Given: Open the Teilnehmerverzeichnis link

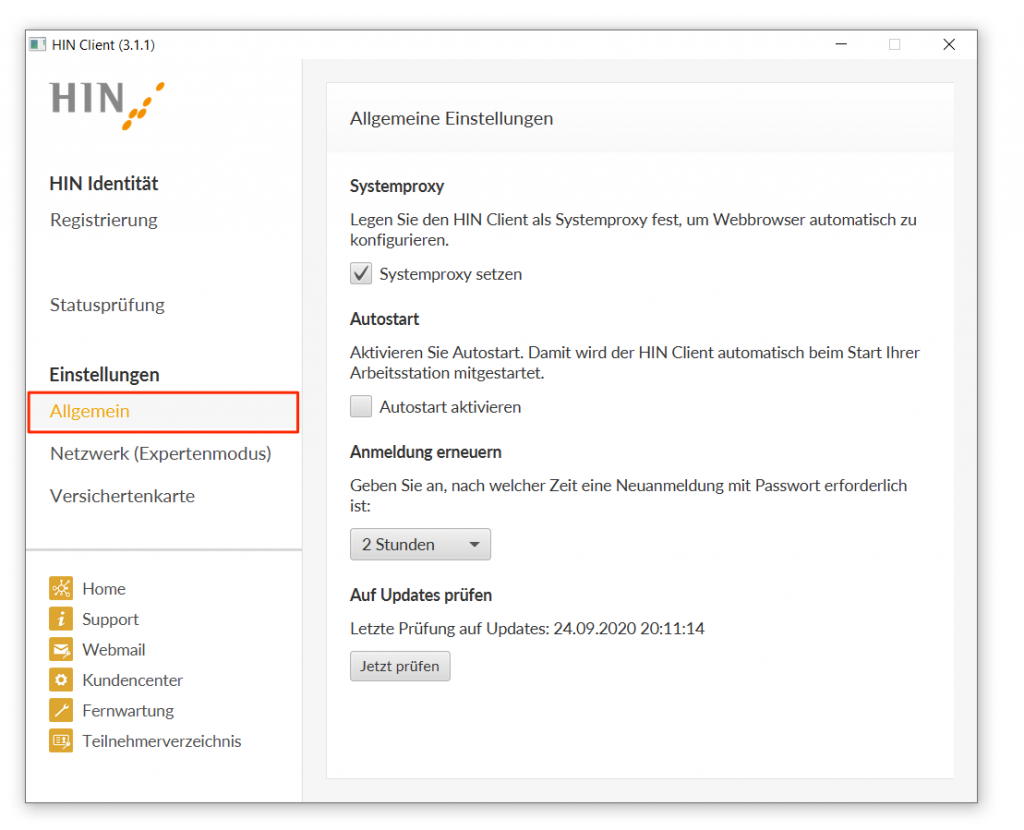Looking at the screenshot, I should (162, 741).
